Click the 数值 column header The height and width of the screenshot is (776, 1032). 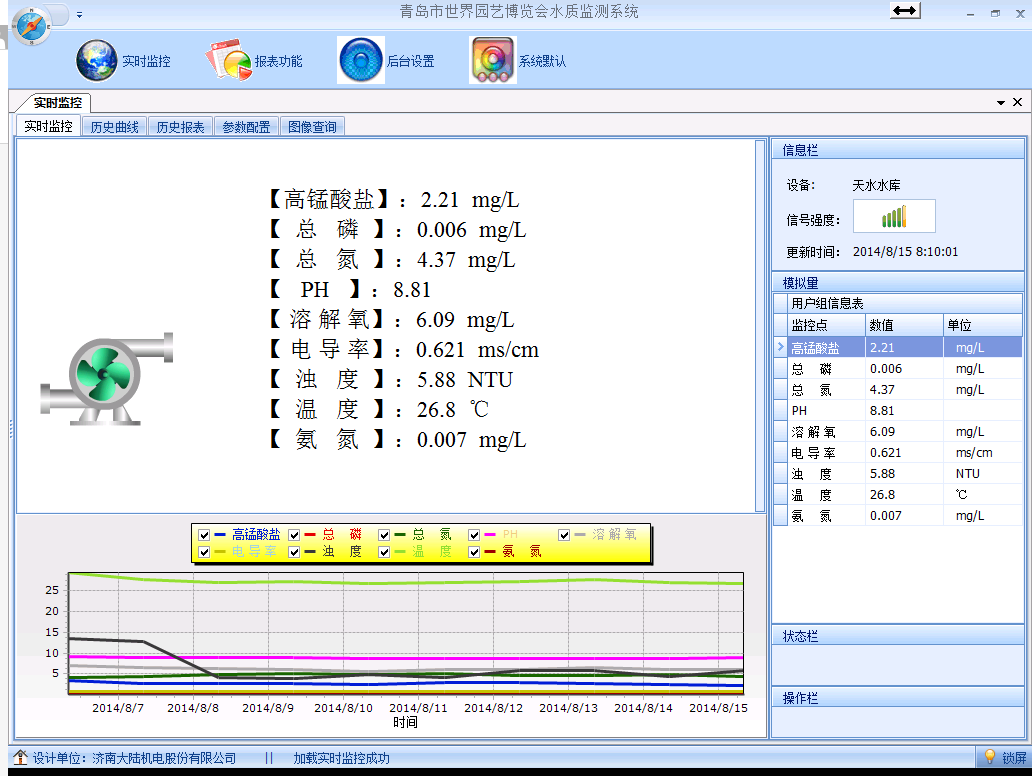903,325
